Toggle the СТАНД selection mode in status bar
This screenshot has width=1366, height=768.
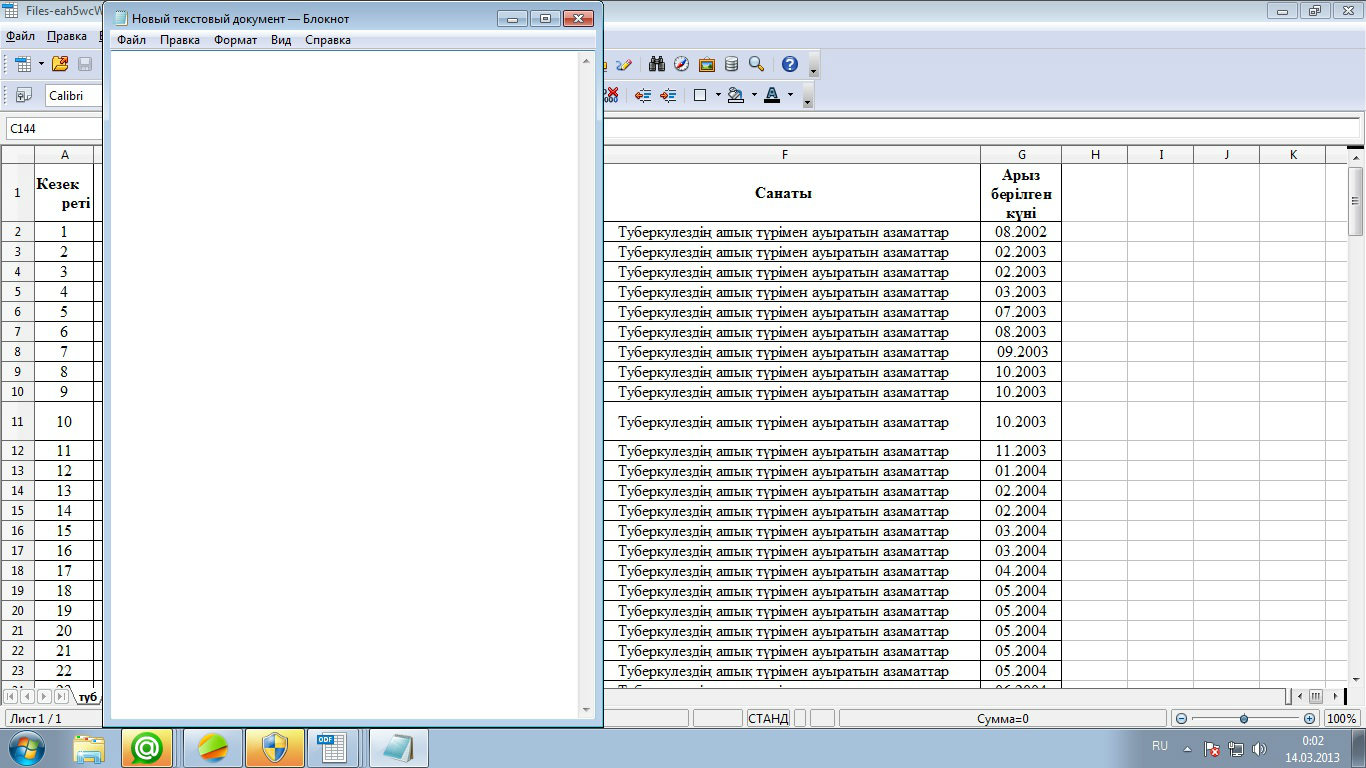click(768, 718)
